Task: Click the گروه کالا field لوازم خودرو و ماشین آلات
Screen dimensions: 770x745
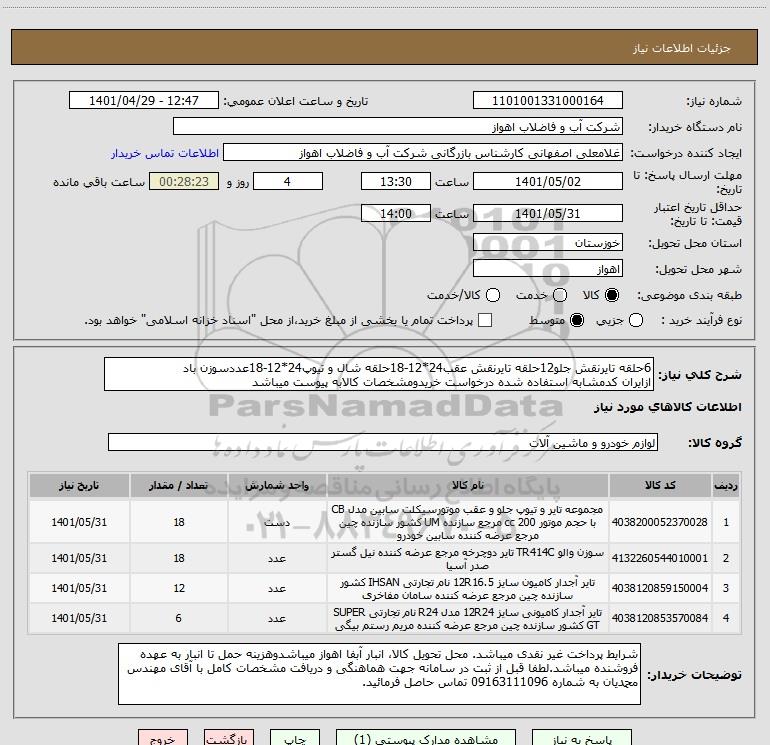Action: (383, 442)
